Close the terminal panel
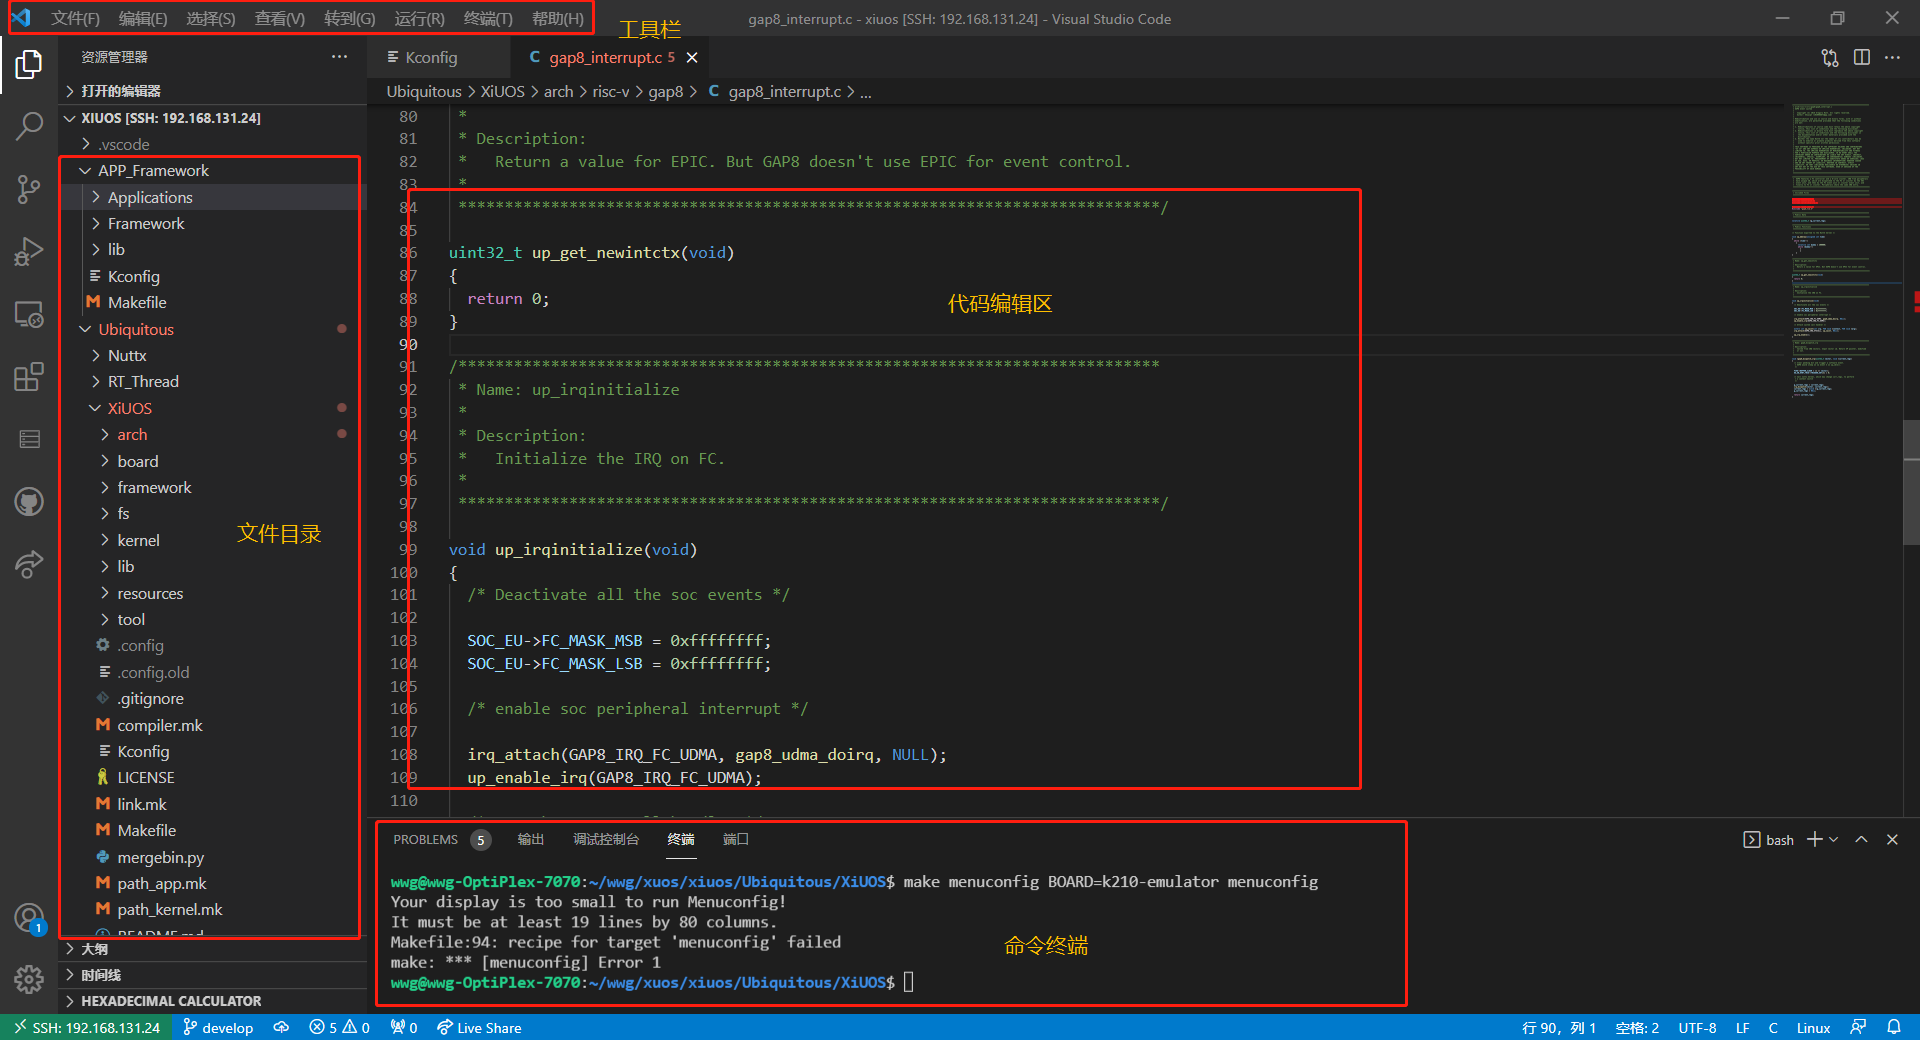Screen dimensions: 1920x1040 point(1892,840)
